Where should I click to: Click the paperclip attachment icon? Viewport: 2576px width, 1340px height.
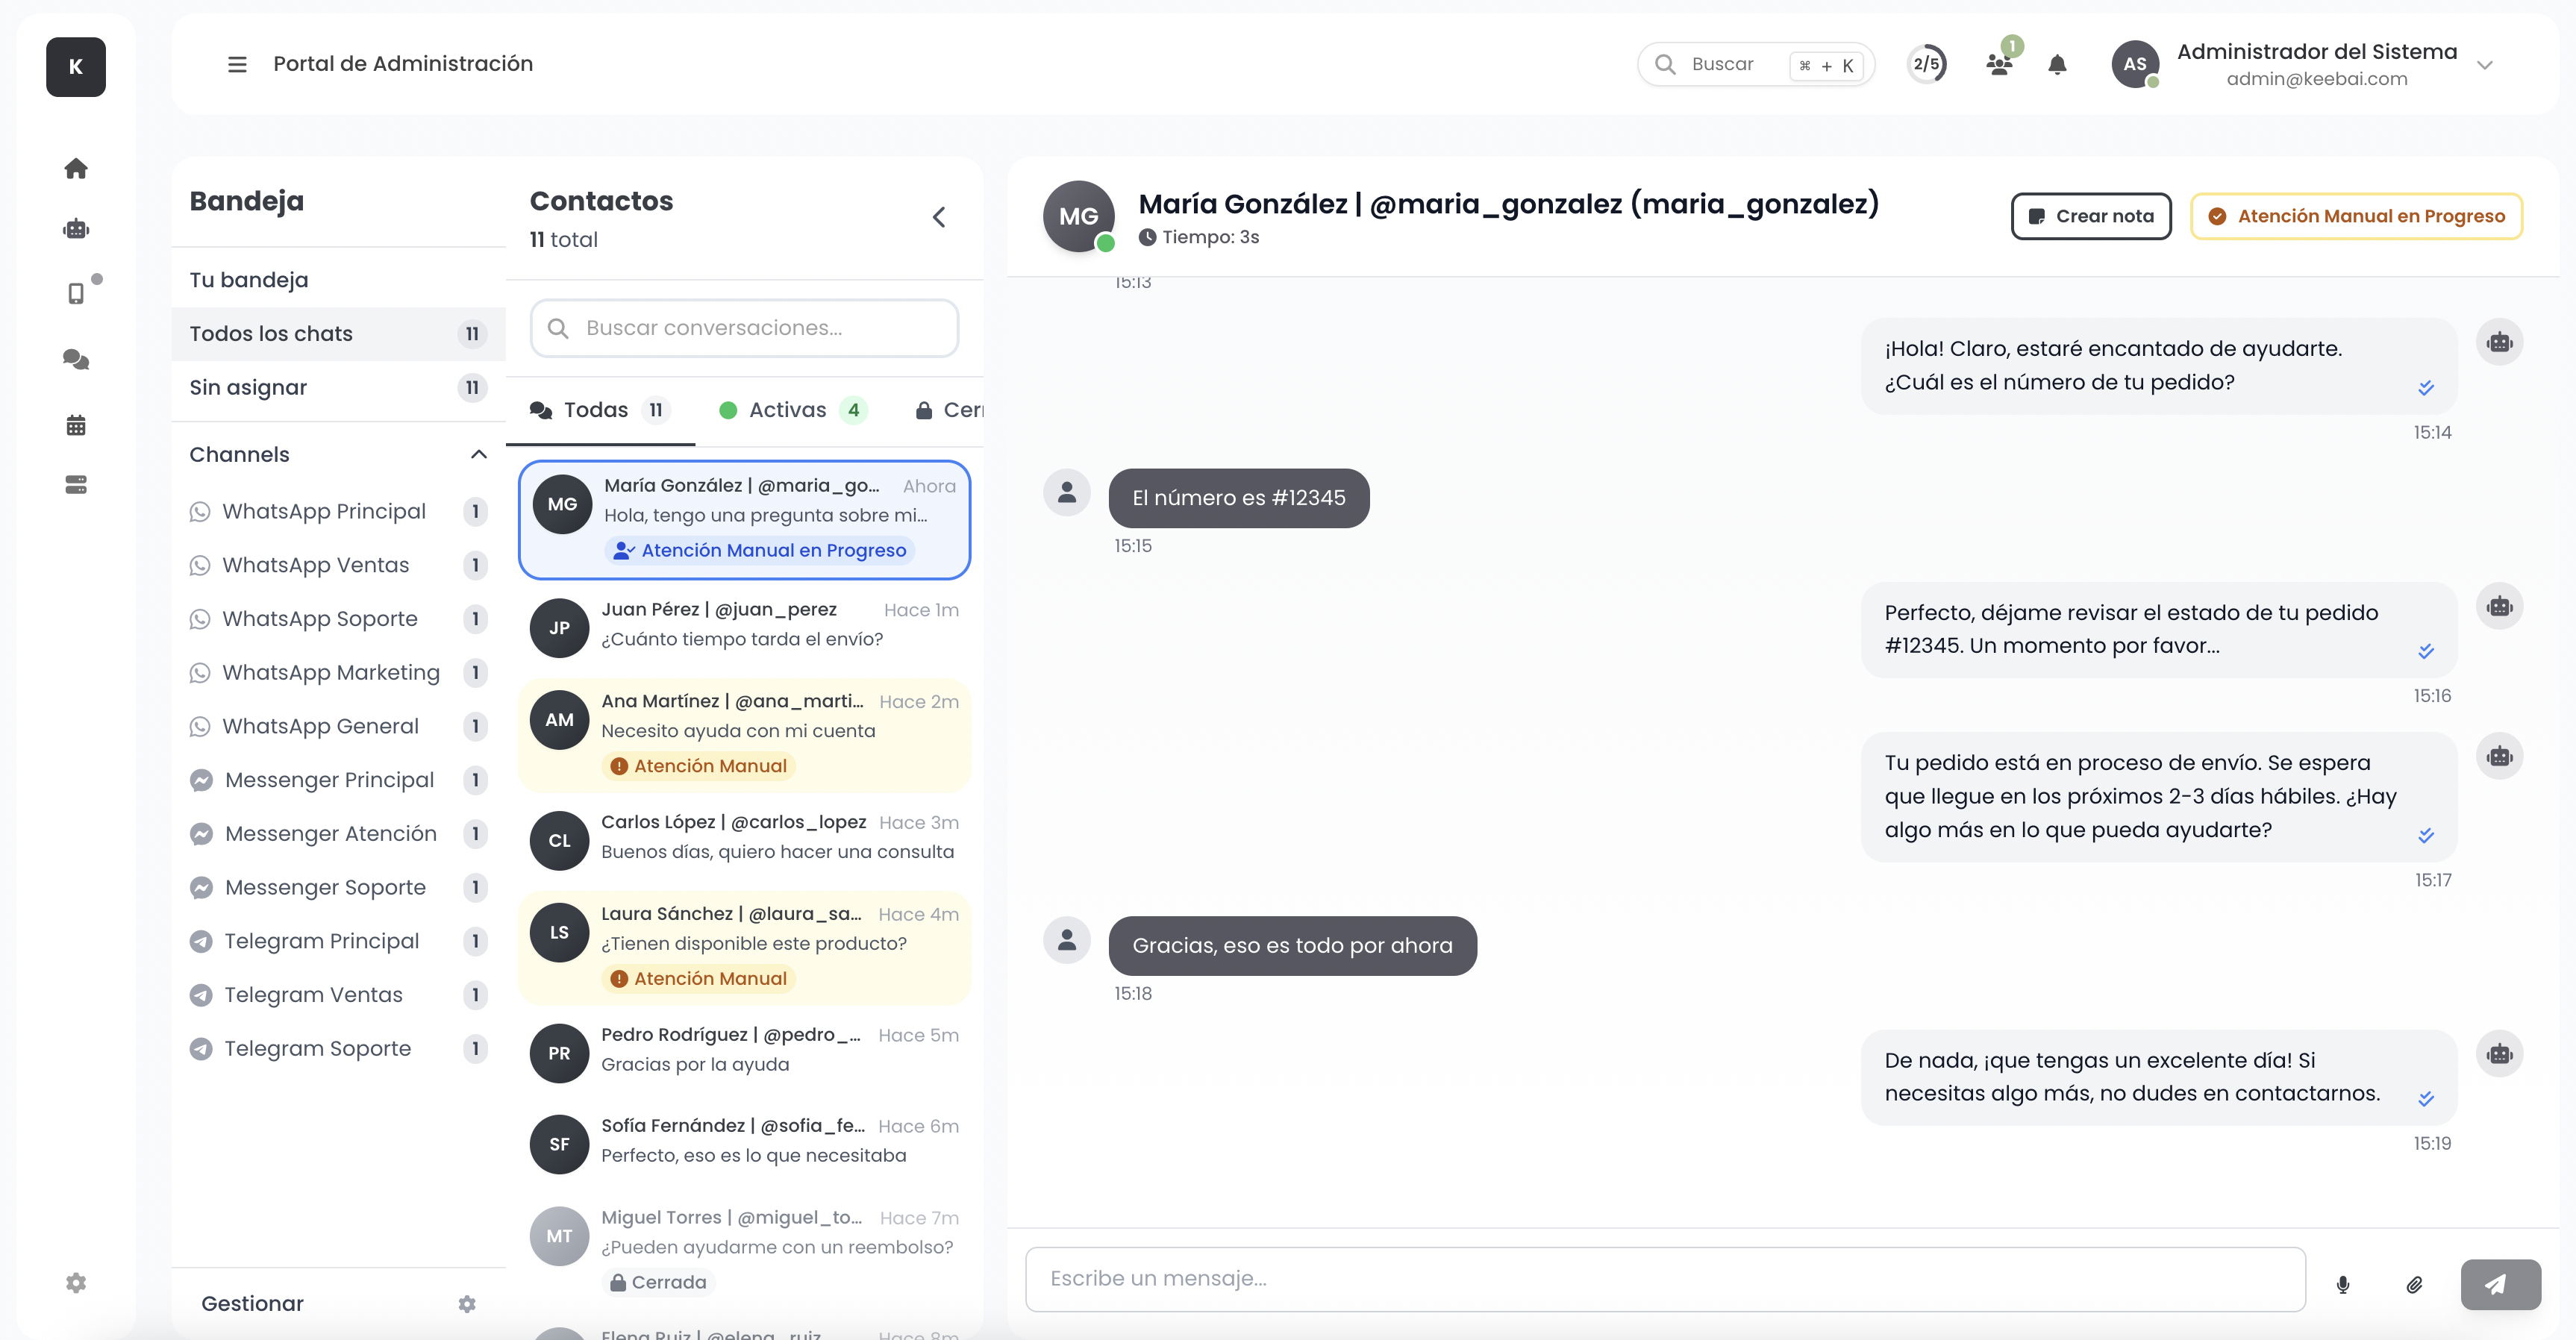[2414, 1284]
